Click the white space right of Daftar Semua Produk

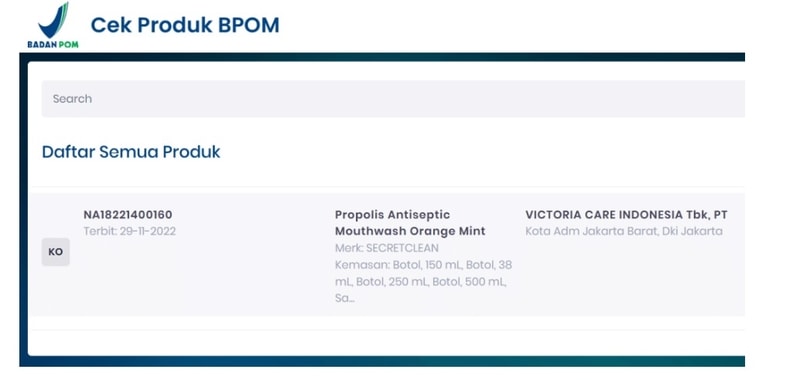click(x=482, y=152)
